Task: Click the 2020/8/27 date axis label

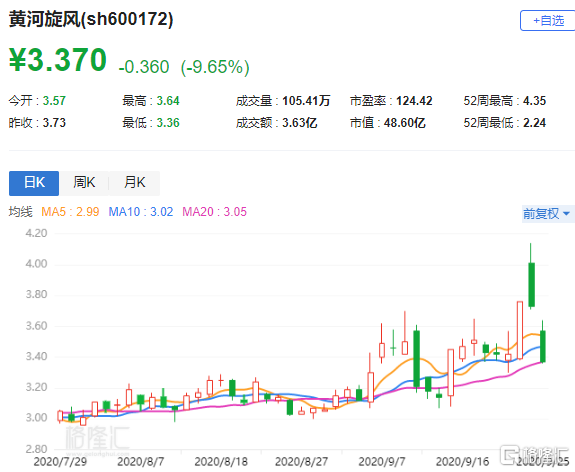Action: 301,461
